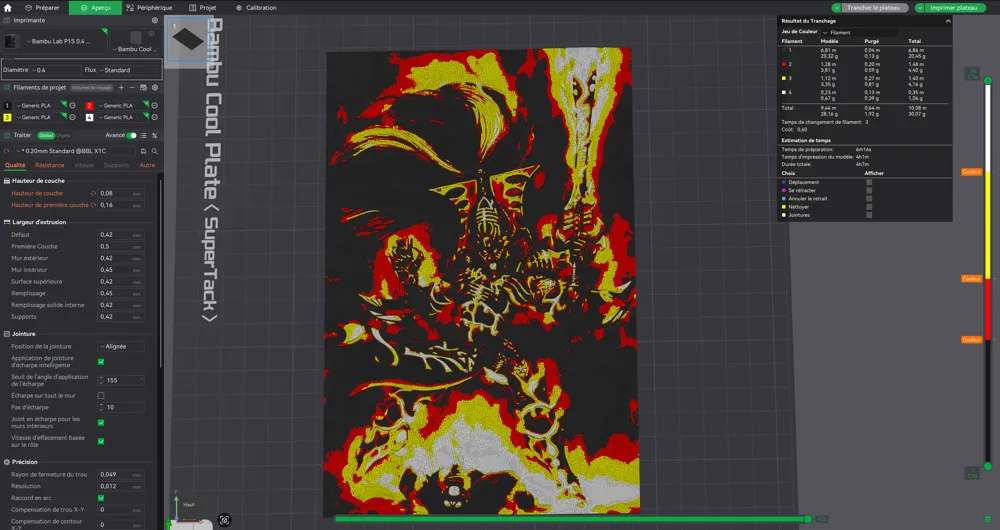Open printer settings gear in Imprimante section
The height and width of the screenshot is (530, 1000).
click(x=154, y=20)
